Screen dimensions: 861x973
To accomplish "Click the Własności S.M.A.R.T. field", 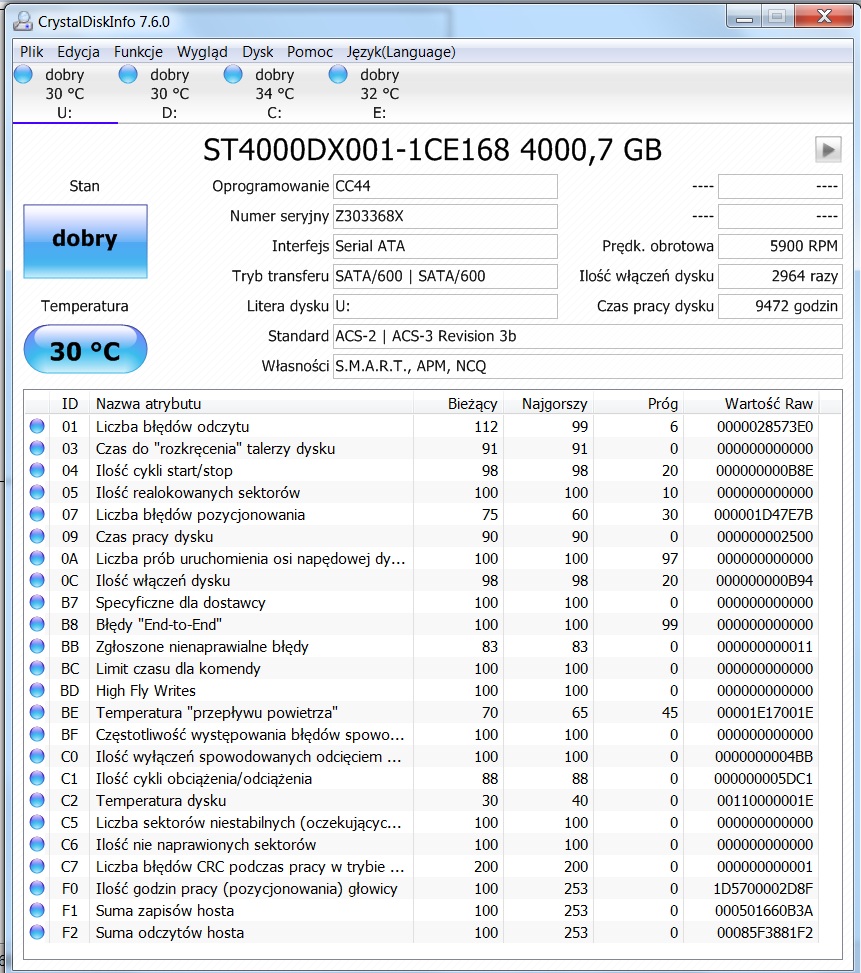I will coord(587,366).
